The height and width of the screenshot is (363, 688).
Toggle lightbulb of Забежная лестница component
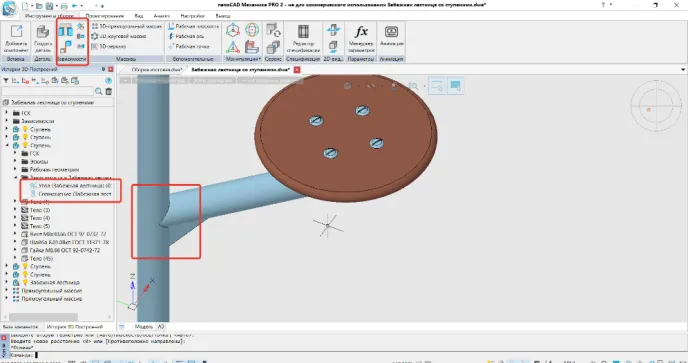click(25, 282)
